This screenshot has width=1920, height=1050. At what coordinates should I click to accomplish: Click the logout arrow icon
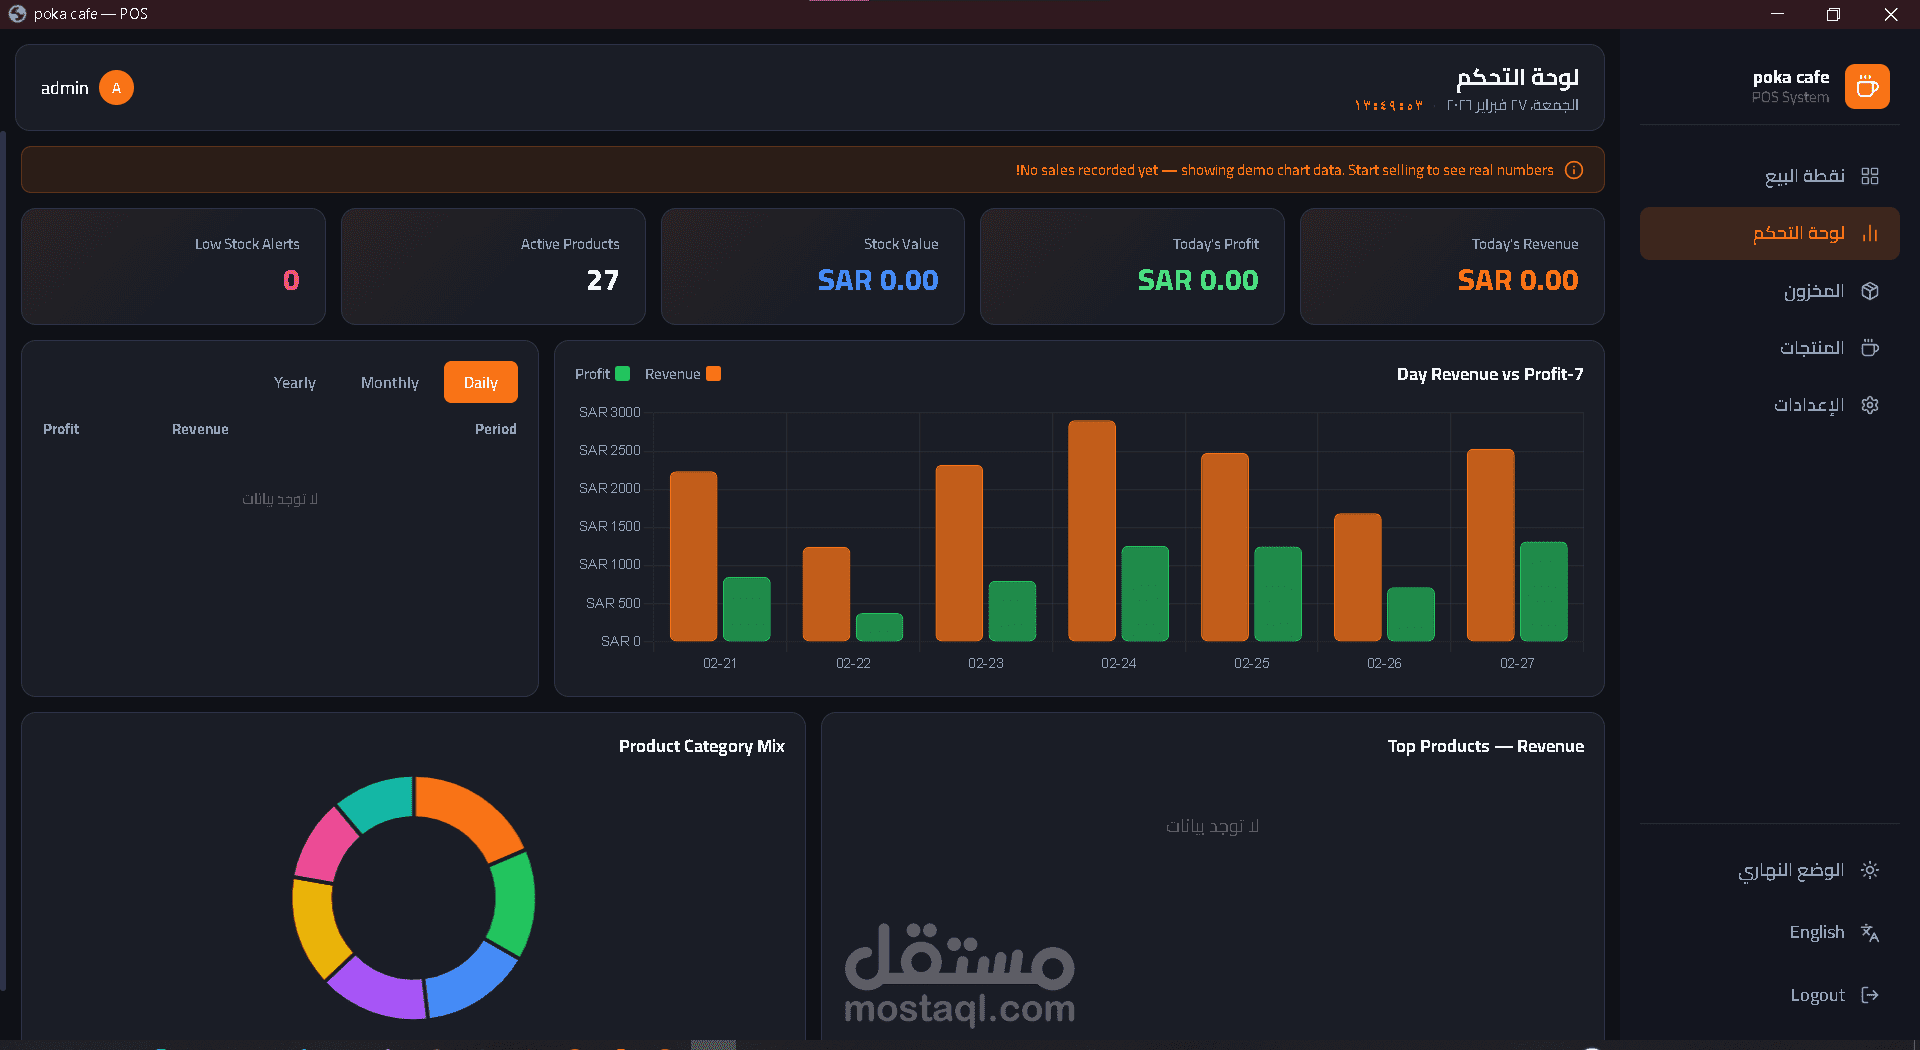click(1870, 995)
